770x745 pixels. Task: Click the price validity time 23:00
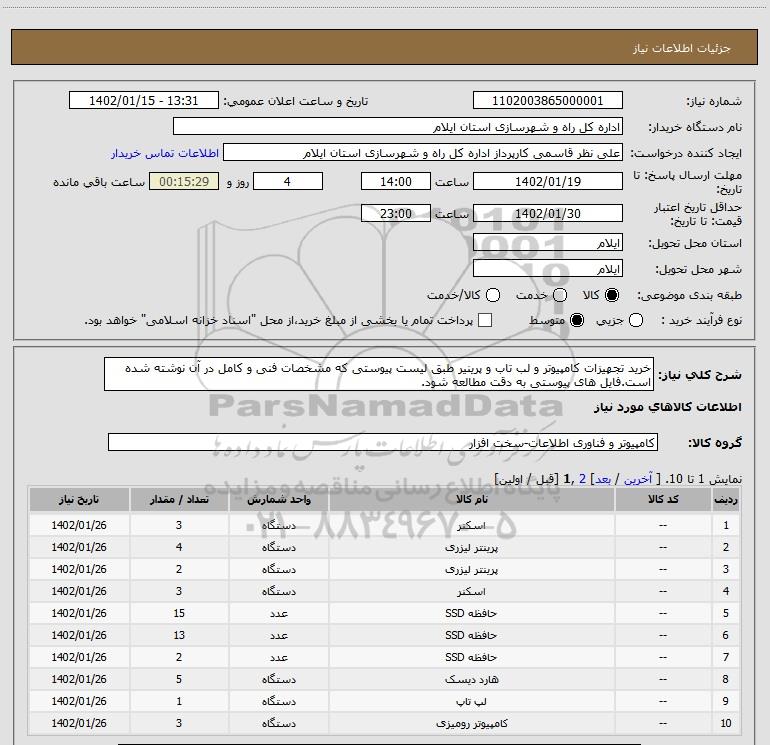(x=396, y=214)
